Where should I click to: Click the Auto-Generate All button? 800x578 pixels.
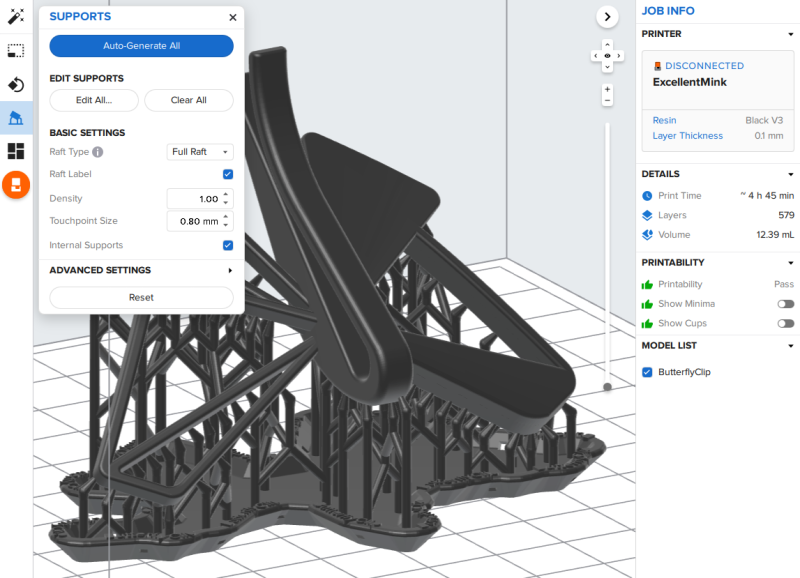click(141, 46)
